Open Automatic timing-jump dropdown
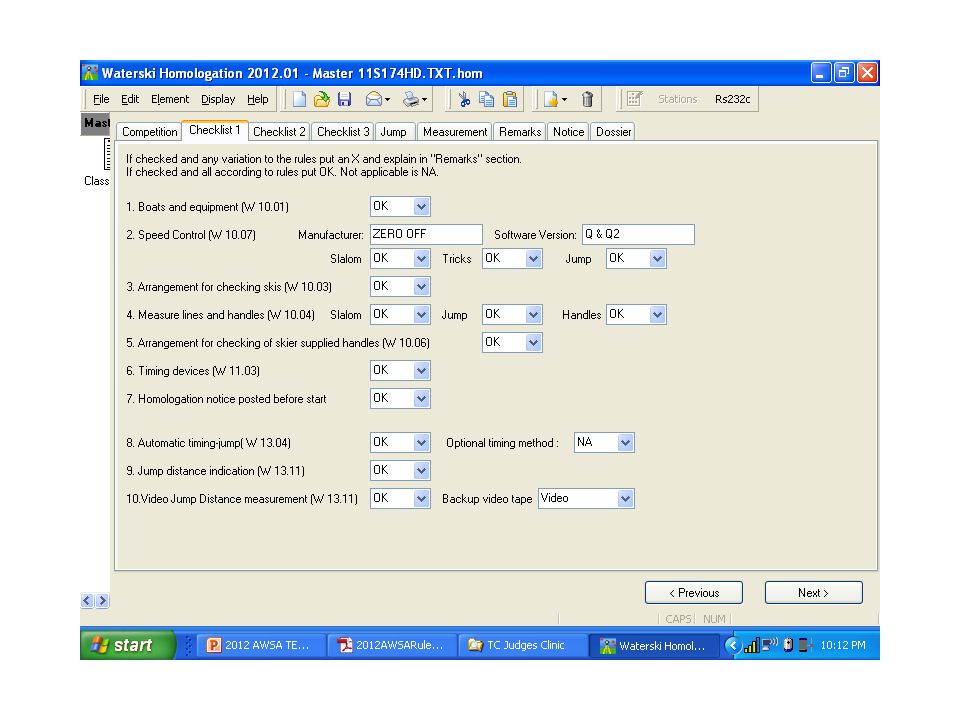 [421, 443]
